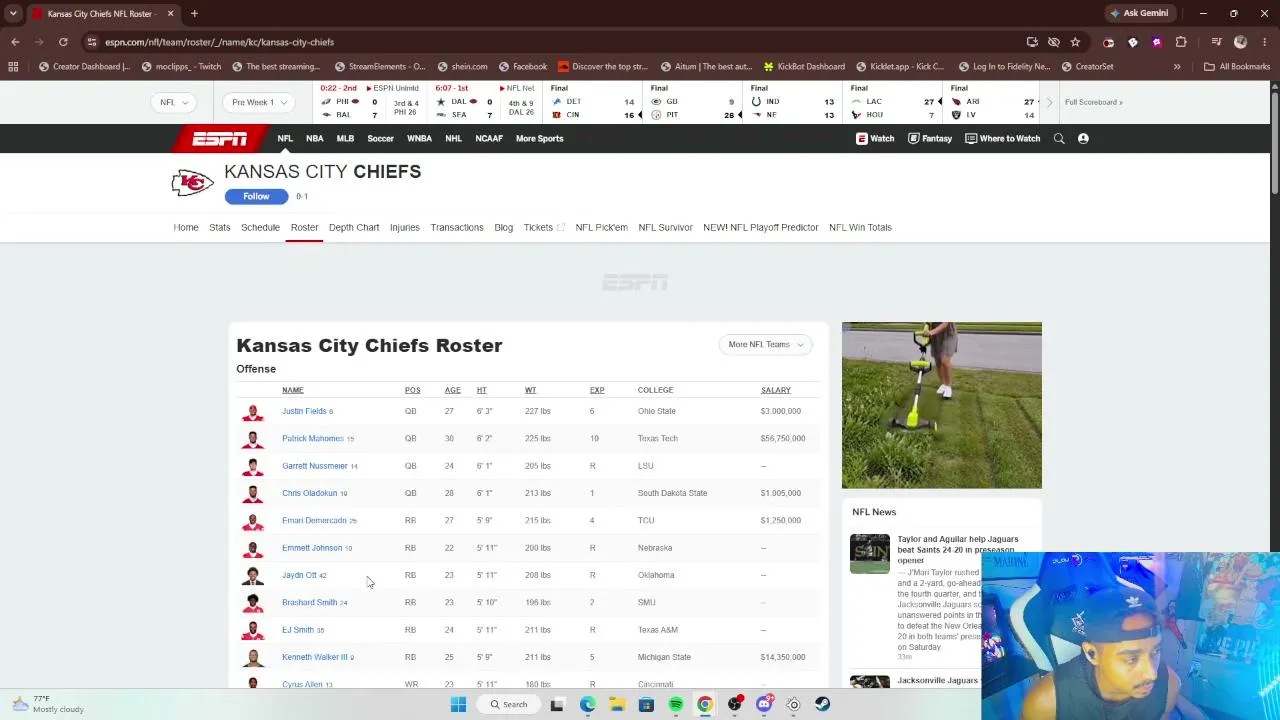Select NCAAF in the ESPN sports menu

489,139
